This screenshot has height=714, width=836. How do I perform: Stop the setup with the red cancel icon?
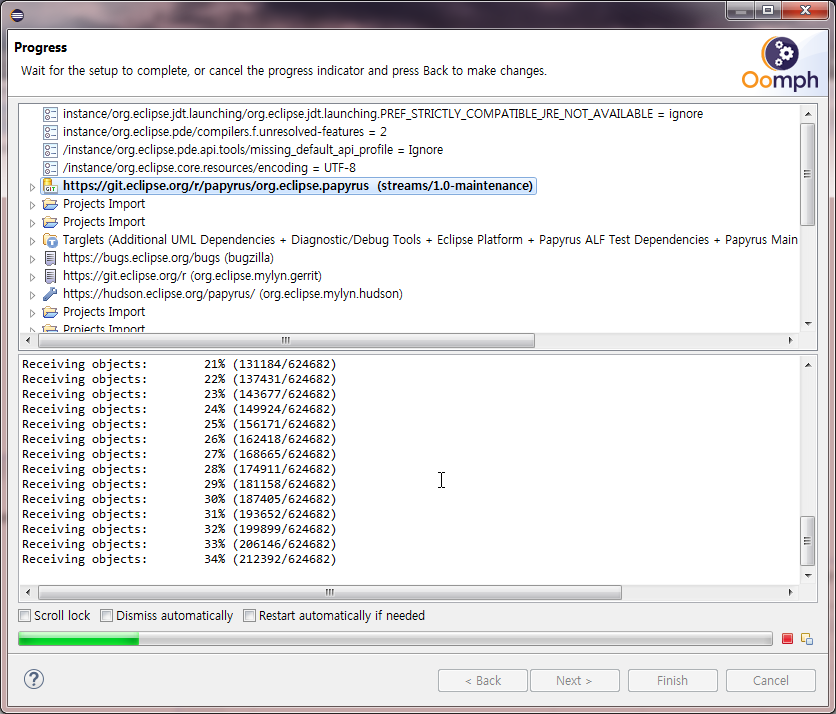tap(787, 638)
